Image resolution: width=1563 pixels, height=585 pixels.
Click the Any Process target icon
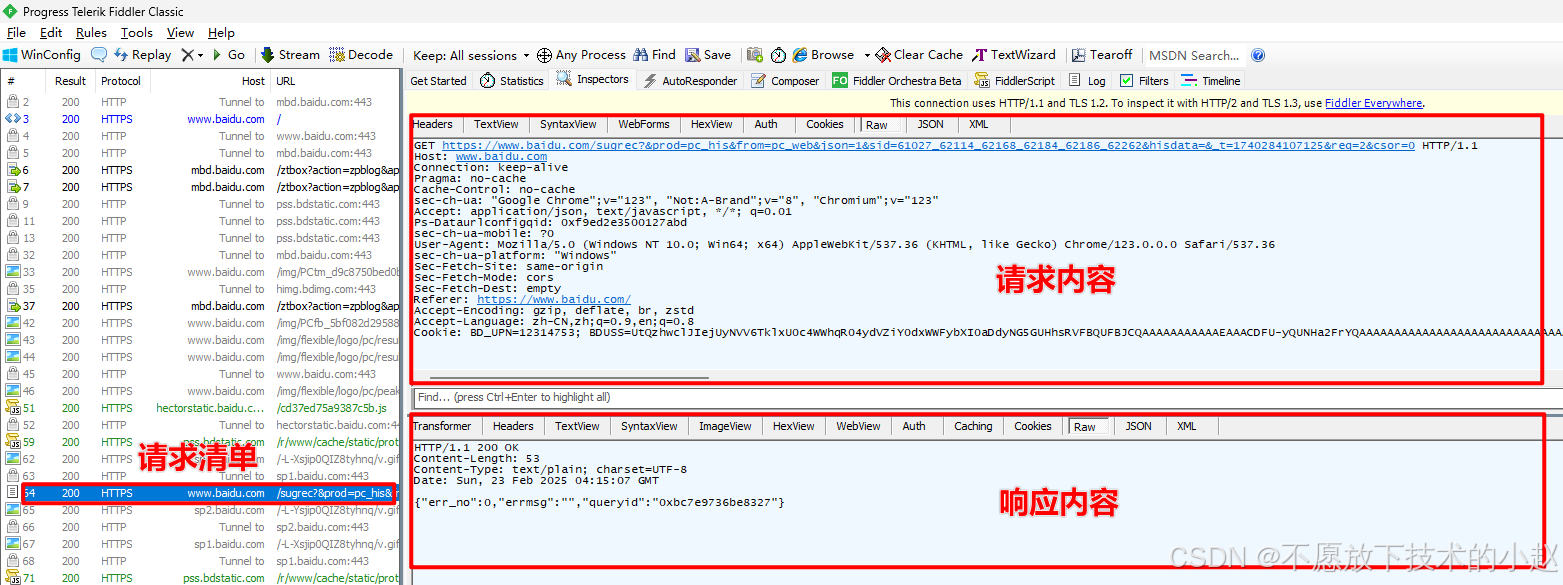tap(582, 55)
